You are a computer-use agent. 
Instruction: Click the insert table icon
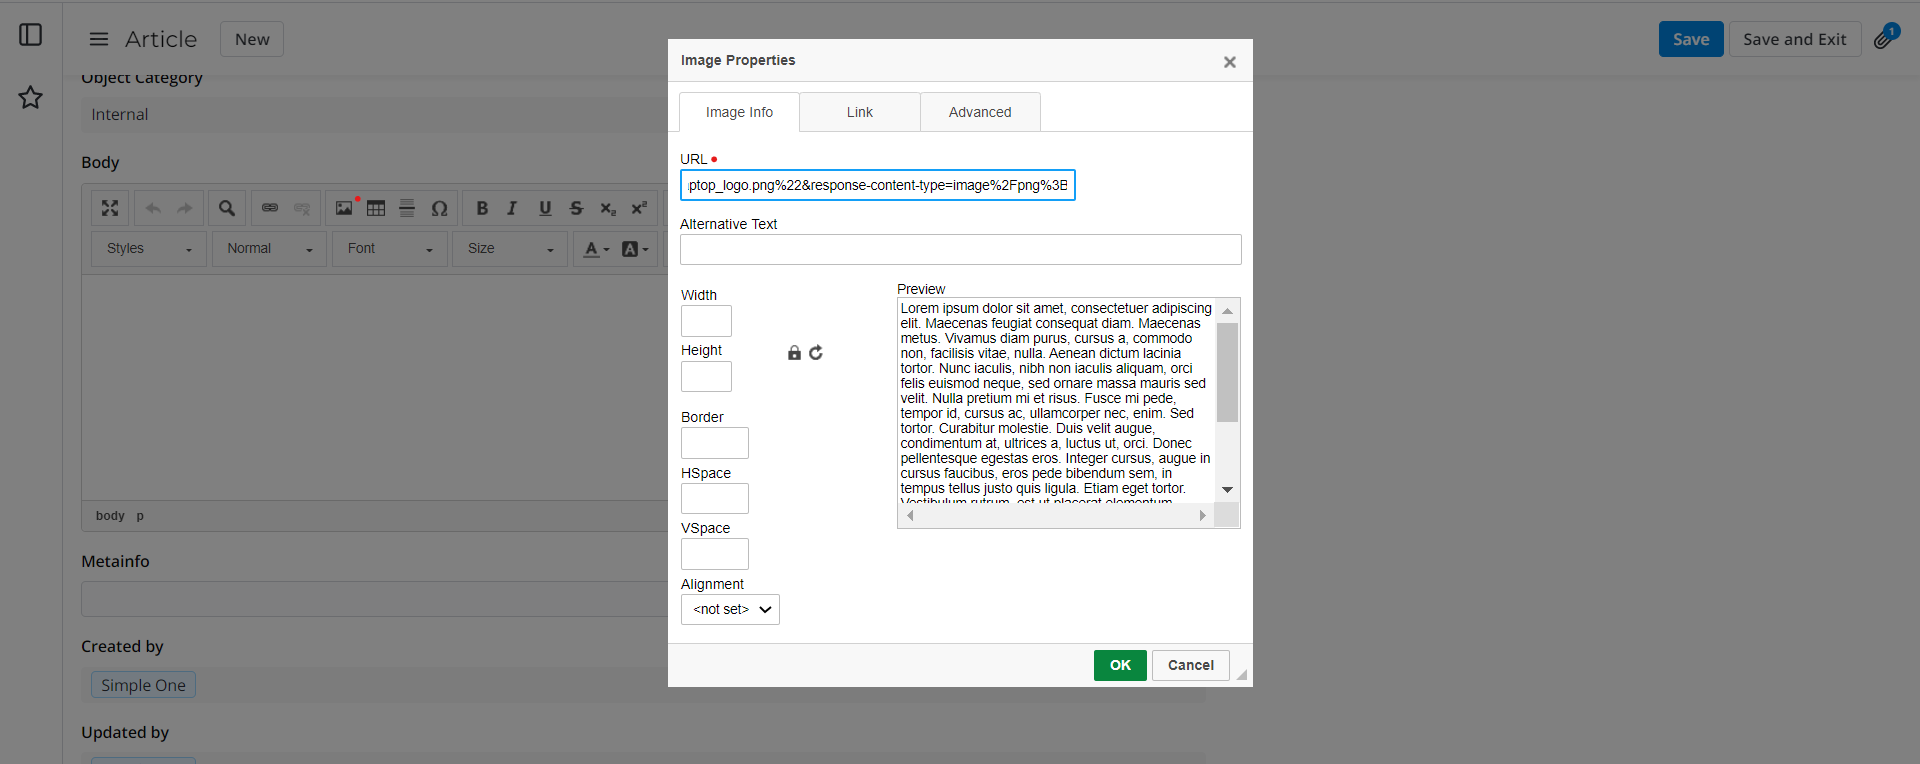point(376,208)
